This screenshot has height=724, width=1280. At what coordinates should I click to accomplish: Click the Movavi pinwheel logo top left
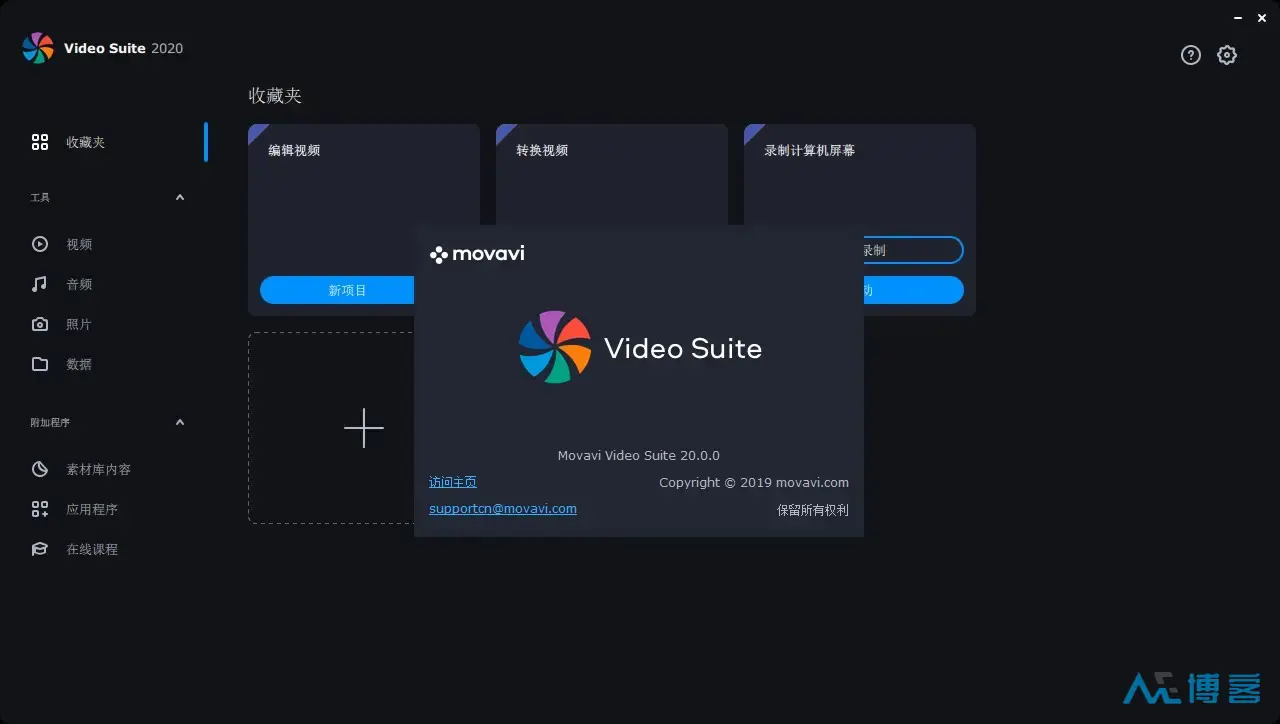tap(36, 47)
